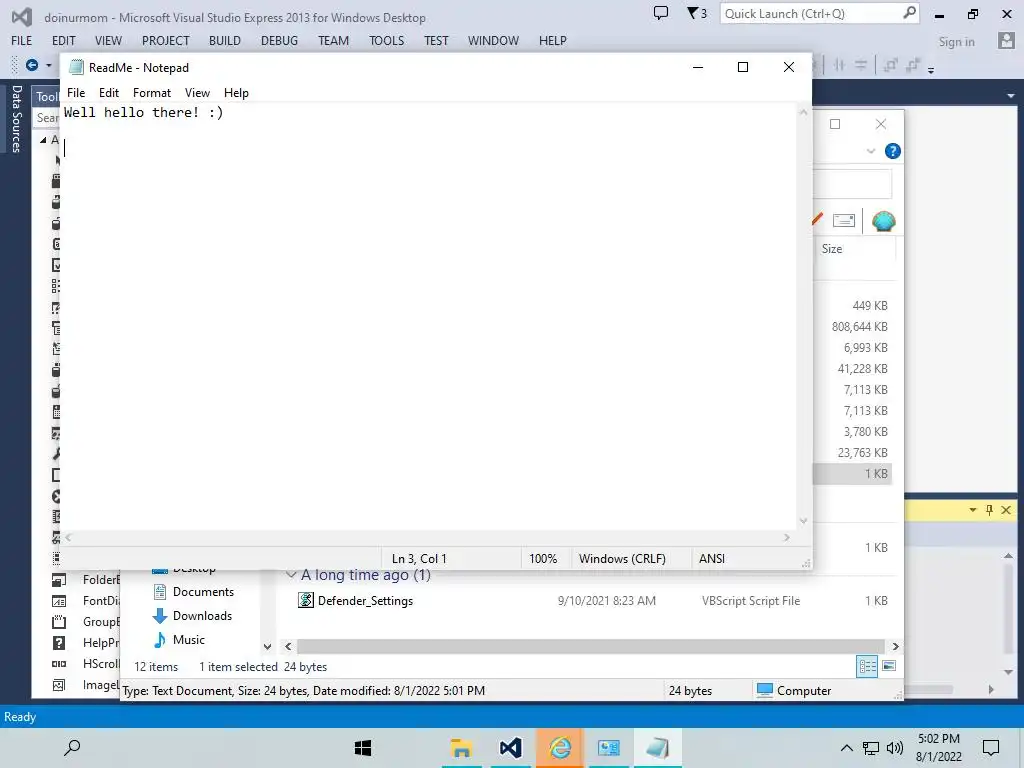Open the Notepad Help menu

click(236, 93)
